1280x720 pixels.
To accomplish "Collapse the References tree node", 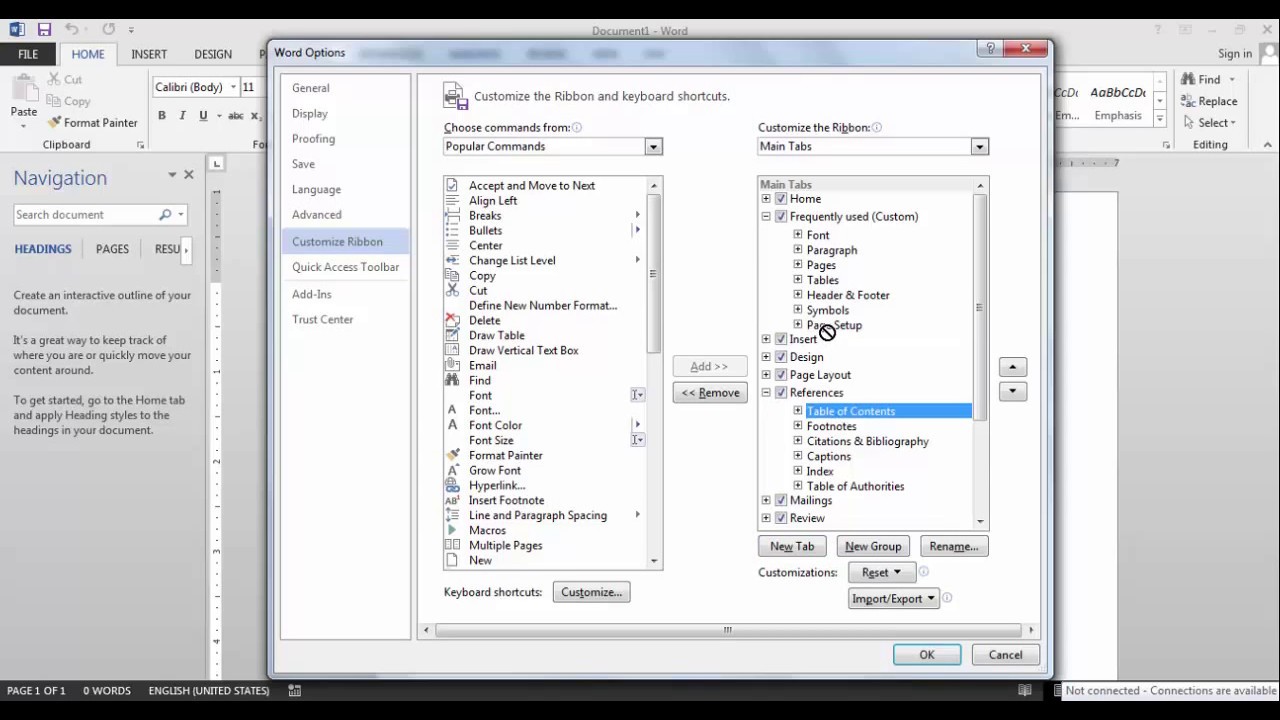I will [x=766, y=393].
